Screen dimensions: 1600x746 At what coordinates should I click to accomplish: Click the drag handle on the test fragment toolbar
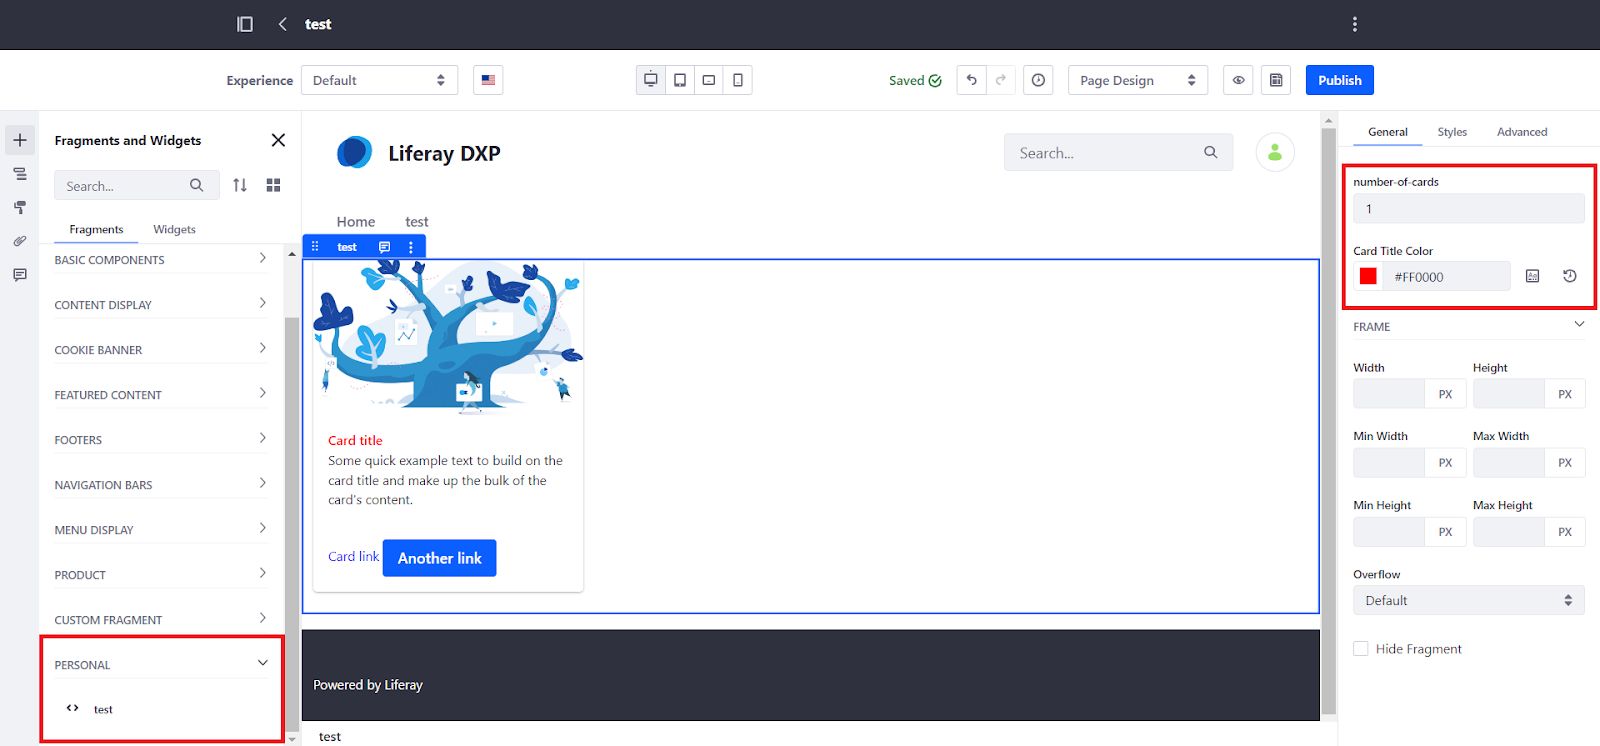click(315, 246)
